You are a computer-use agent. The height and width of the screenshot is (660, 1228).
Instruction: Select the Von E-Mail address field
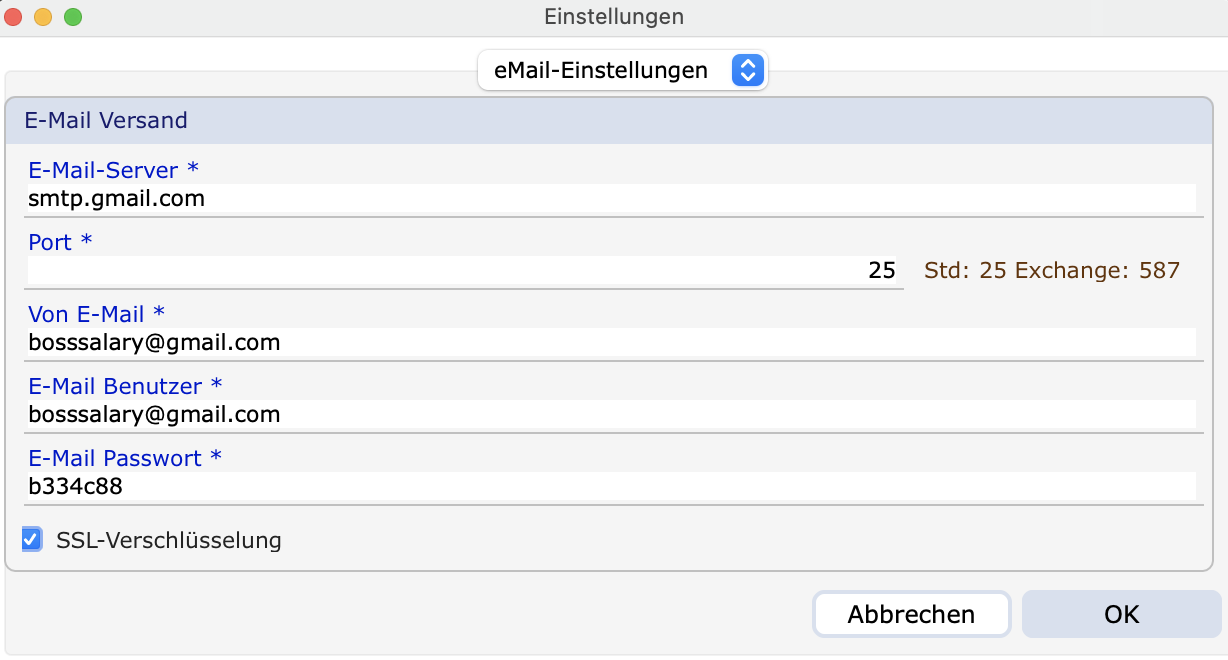pyautogui.click(x=610, y=343)
